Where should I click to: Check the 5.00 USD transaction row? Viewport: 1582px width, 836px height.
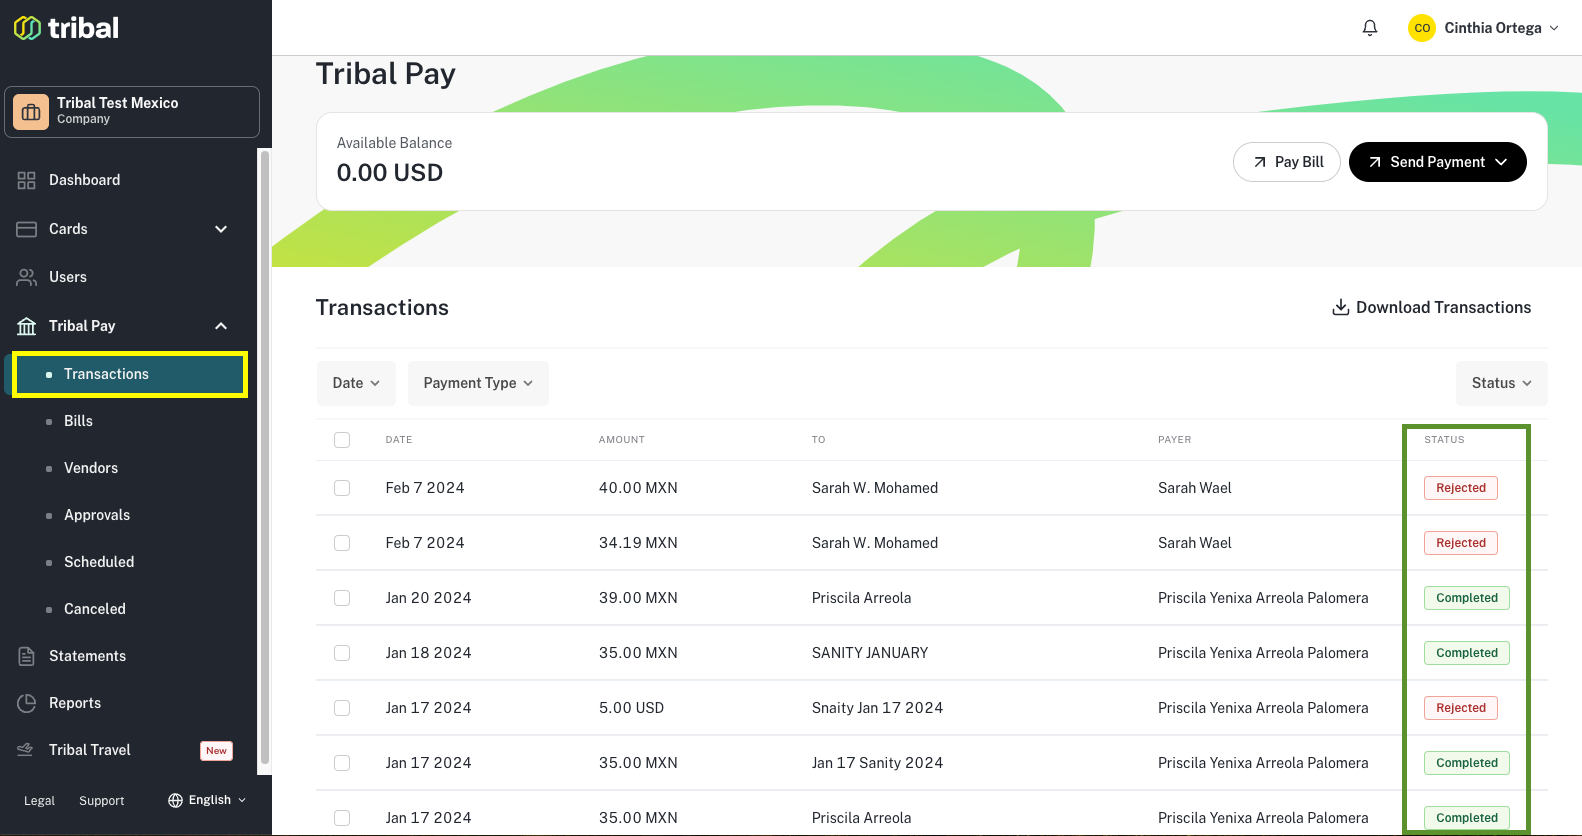[x=342, y=708]
